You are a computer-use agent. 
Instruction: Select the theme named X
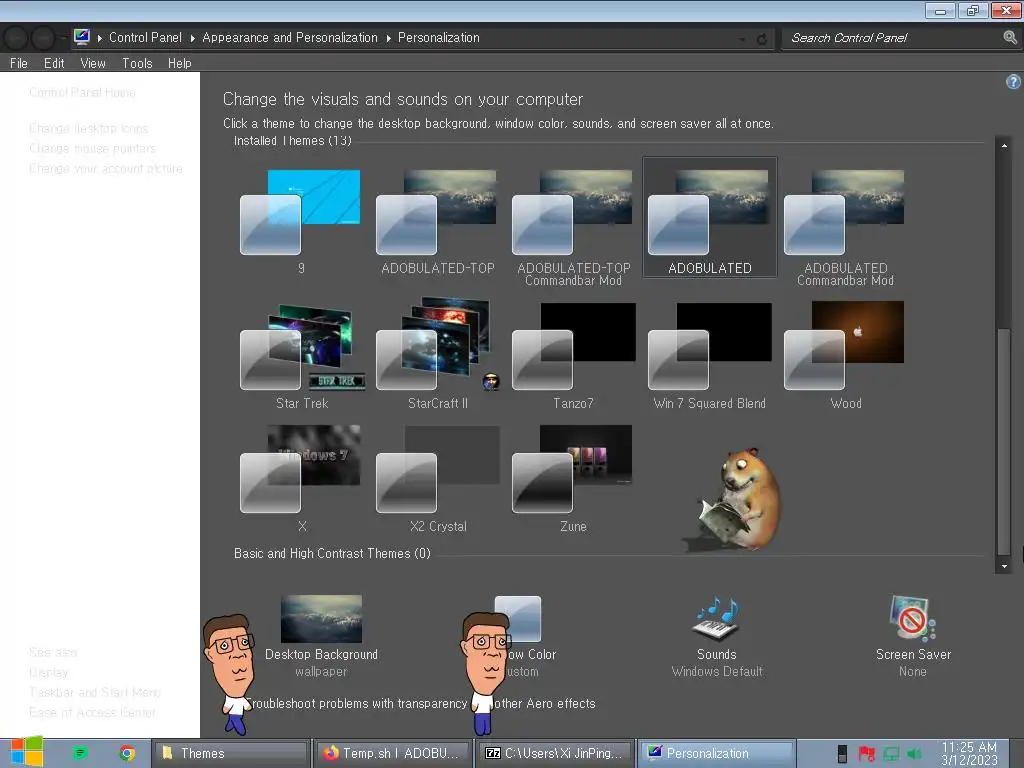coord(302,479)
